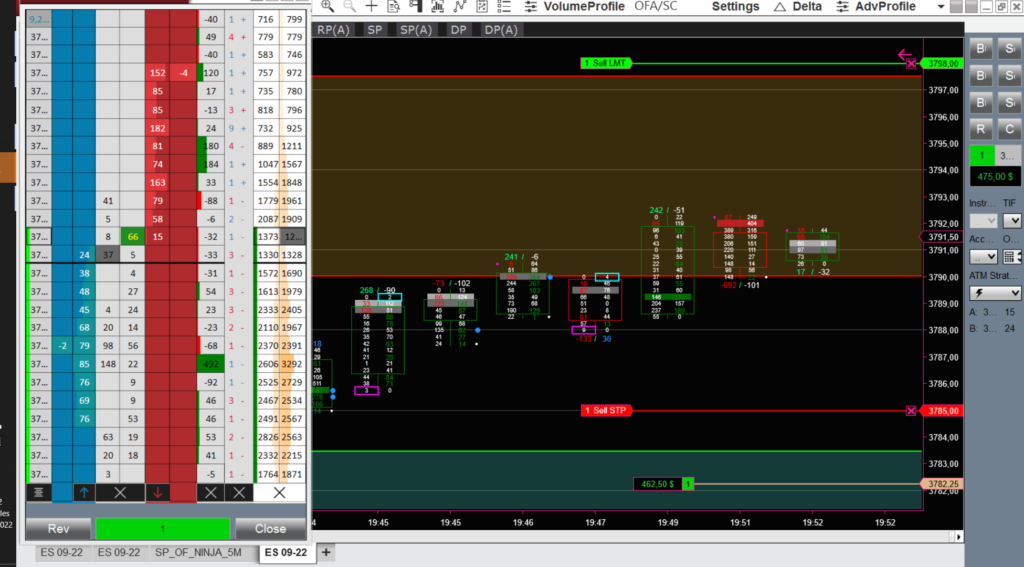Switch to the DP(A) tab
Image resolution: width=1024 pixels, height=567 pixels.
click(x=501, y=30)
